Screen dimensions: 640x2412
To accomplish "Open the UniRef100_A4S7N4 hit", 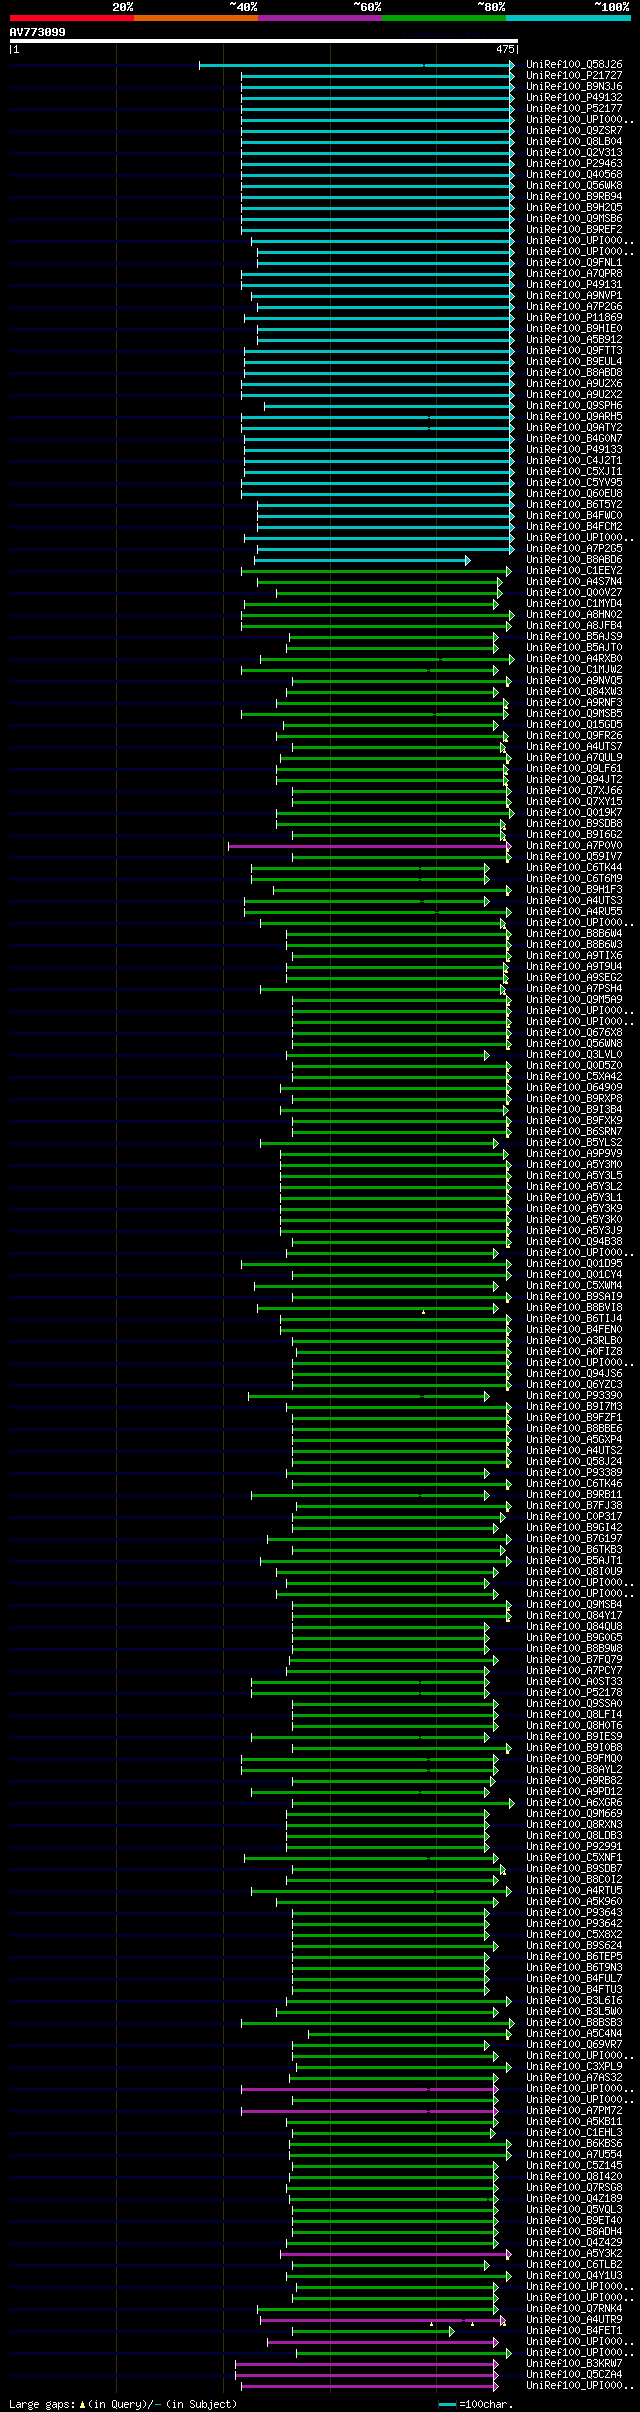I will tap(574, 582).
